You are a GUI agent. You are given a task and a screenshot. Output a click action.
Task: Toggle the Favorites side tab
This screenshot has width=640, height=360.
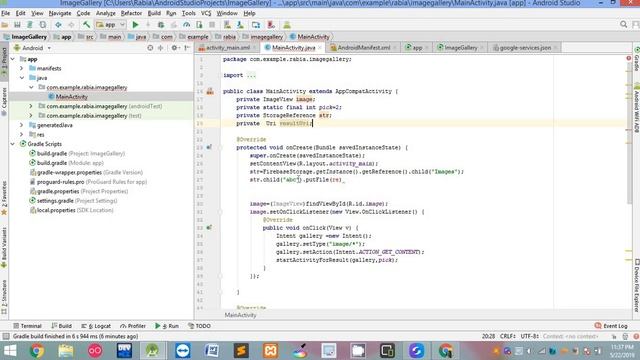pos(4,198)
